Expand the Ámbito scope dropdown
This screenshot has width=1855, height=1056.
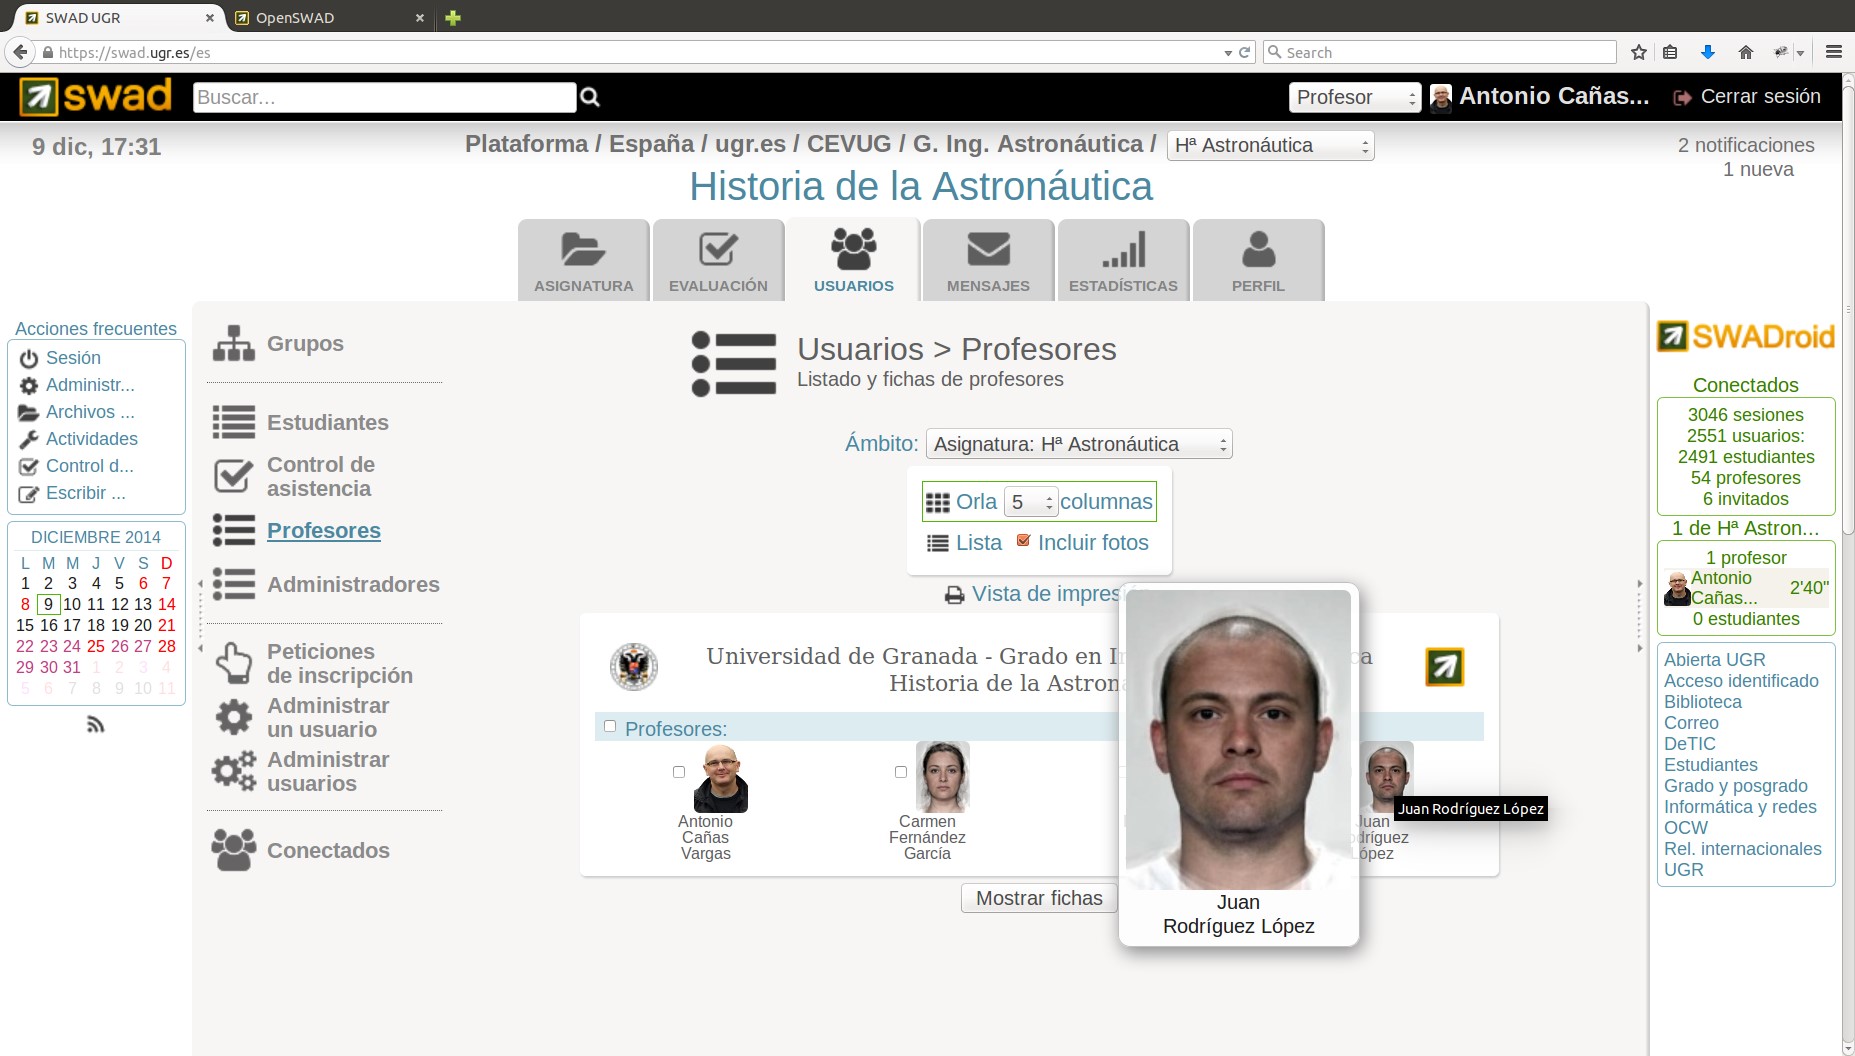pyautogui.click(x=1079, y=444)
